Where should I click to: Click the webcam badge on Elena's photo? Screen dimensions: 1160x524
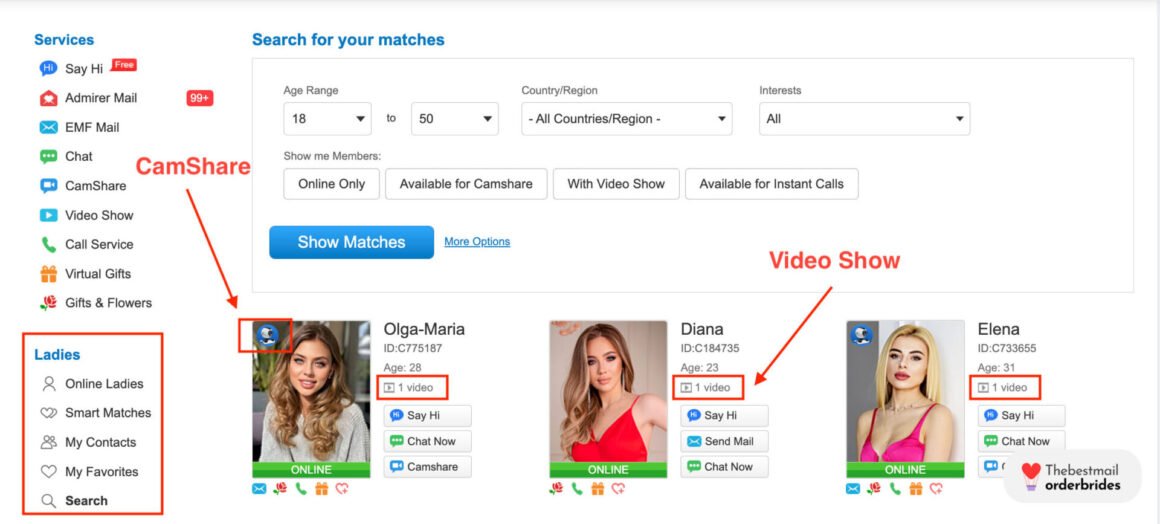point(860,335)
